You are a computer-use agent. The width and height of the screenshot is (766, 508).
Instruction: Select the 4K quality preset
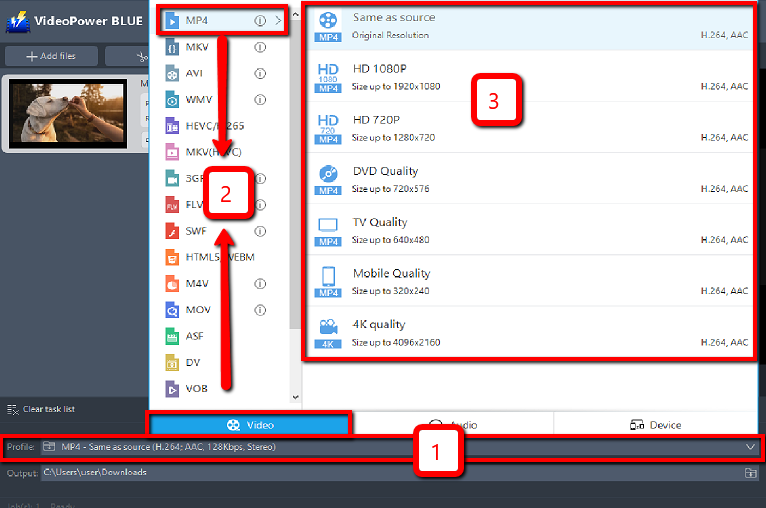click(530, 333)
